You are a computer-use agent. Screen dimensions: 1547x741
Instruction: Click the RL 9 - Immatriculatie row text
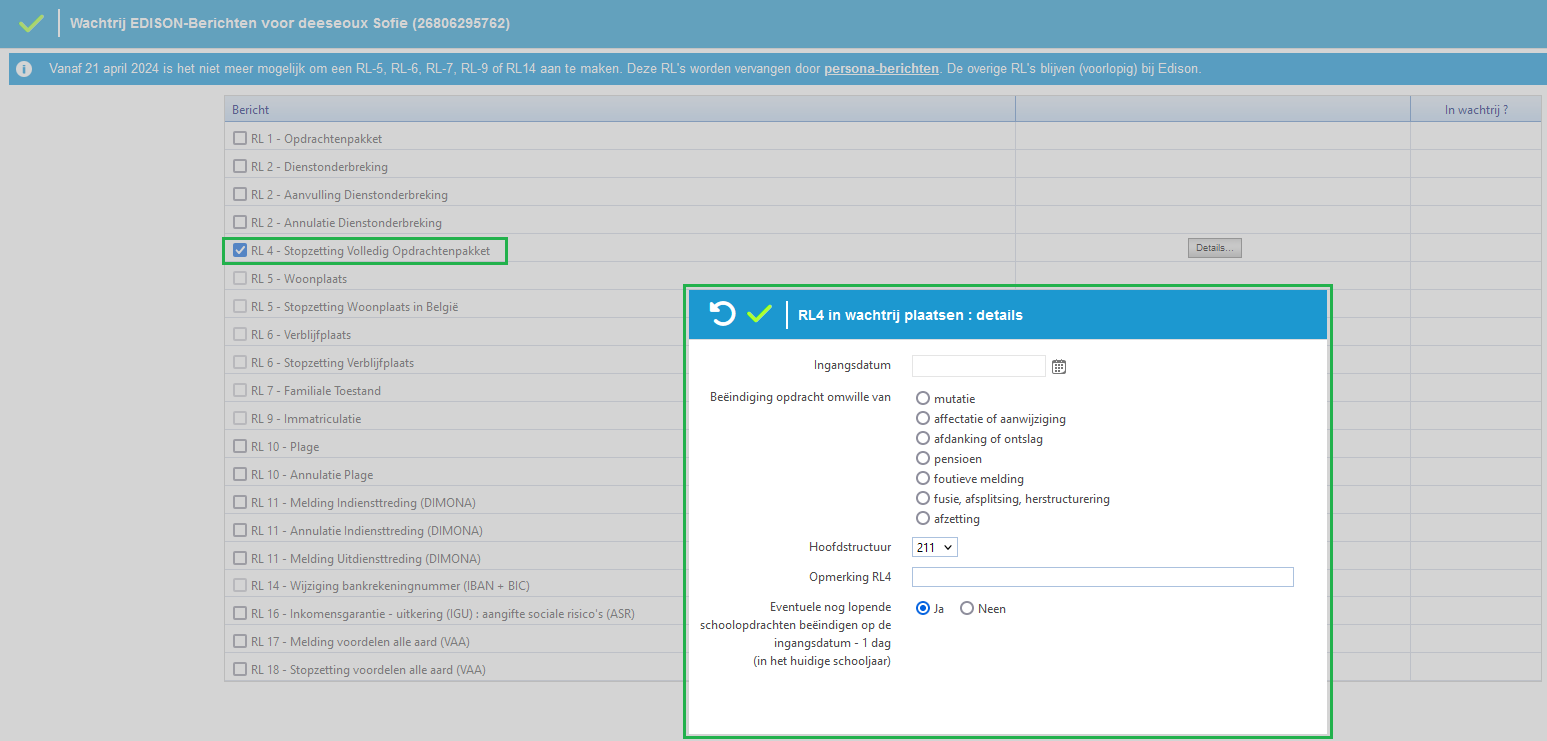(x=306, y=419)
